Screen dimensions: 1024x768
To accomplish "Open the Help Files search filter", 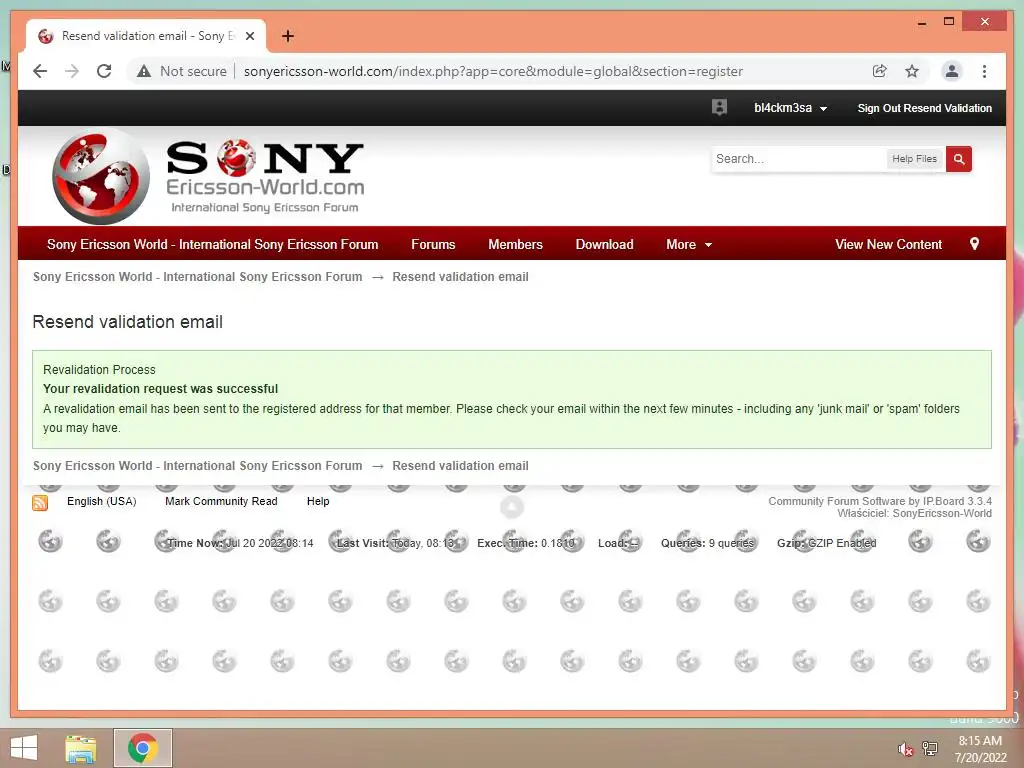I will click(x=914, y=159).
